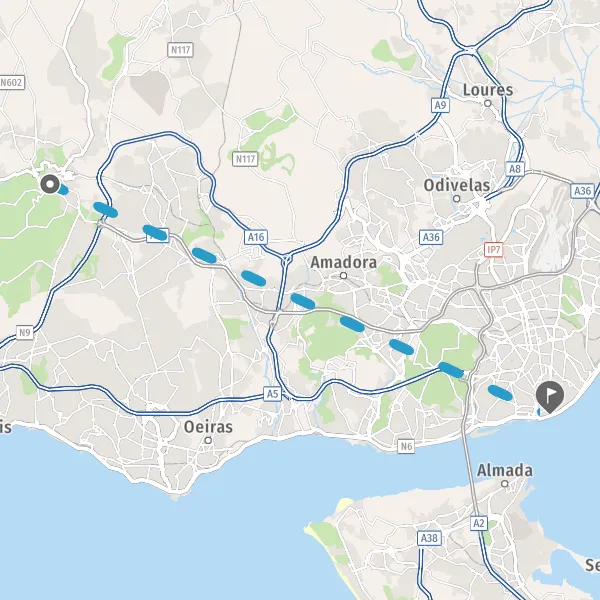Click the A16 and A5 link interchange junction
The height and width of the screenshot is (600, 600).
pos(287,259)
